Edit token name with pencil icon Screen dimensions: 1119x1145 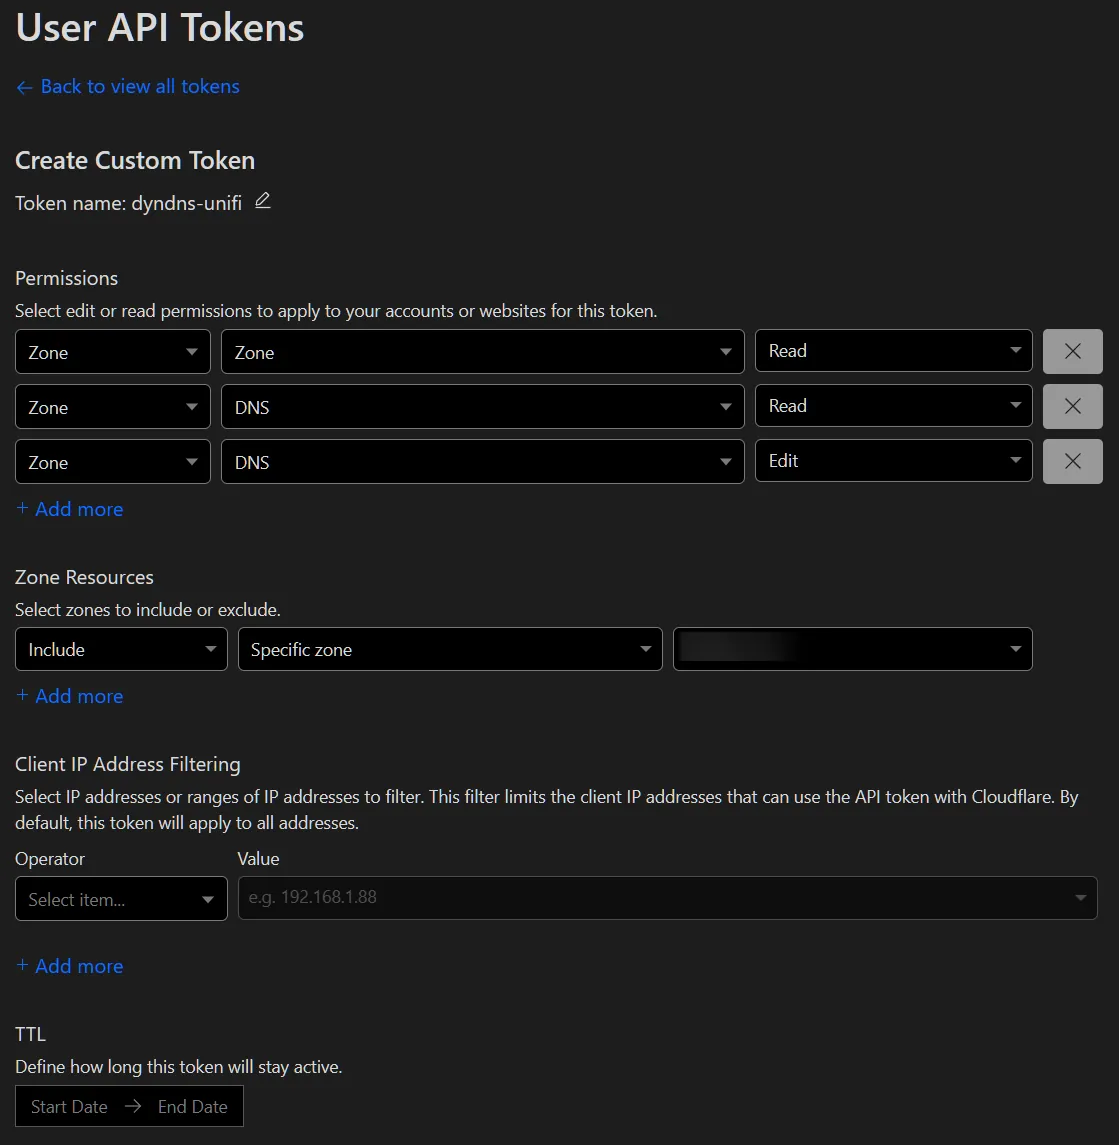pyautogui.click(x=262, y=201)
